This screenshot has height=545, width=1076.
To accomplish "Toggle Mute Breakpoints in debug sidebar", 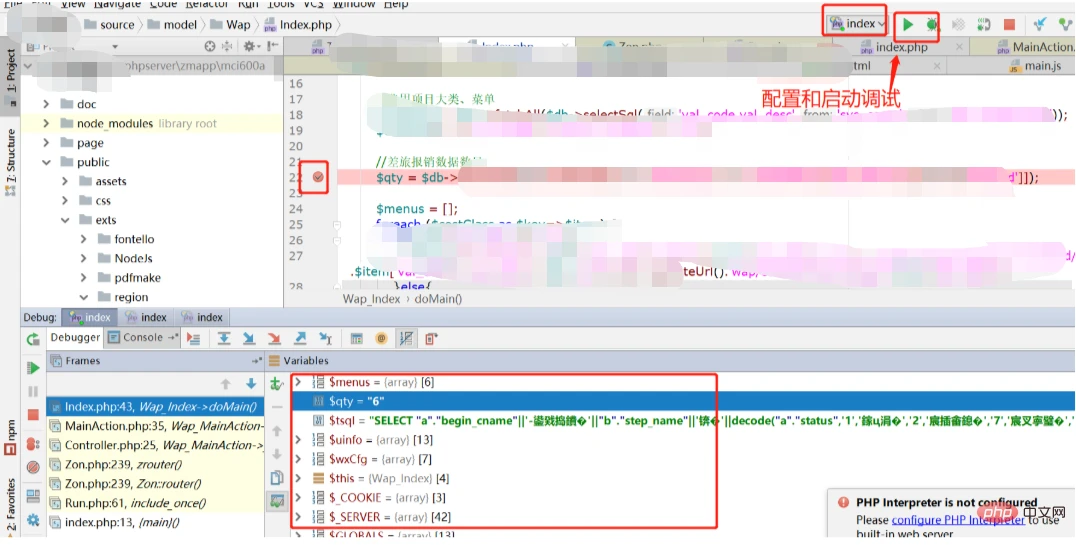I will click(33, 467).
